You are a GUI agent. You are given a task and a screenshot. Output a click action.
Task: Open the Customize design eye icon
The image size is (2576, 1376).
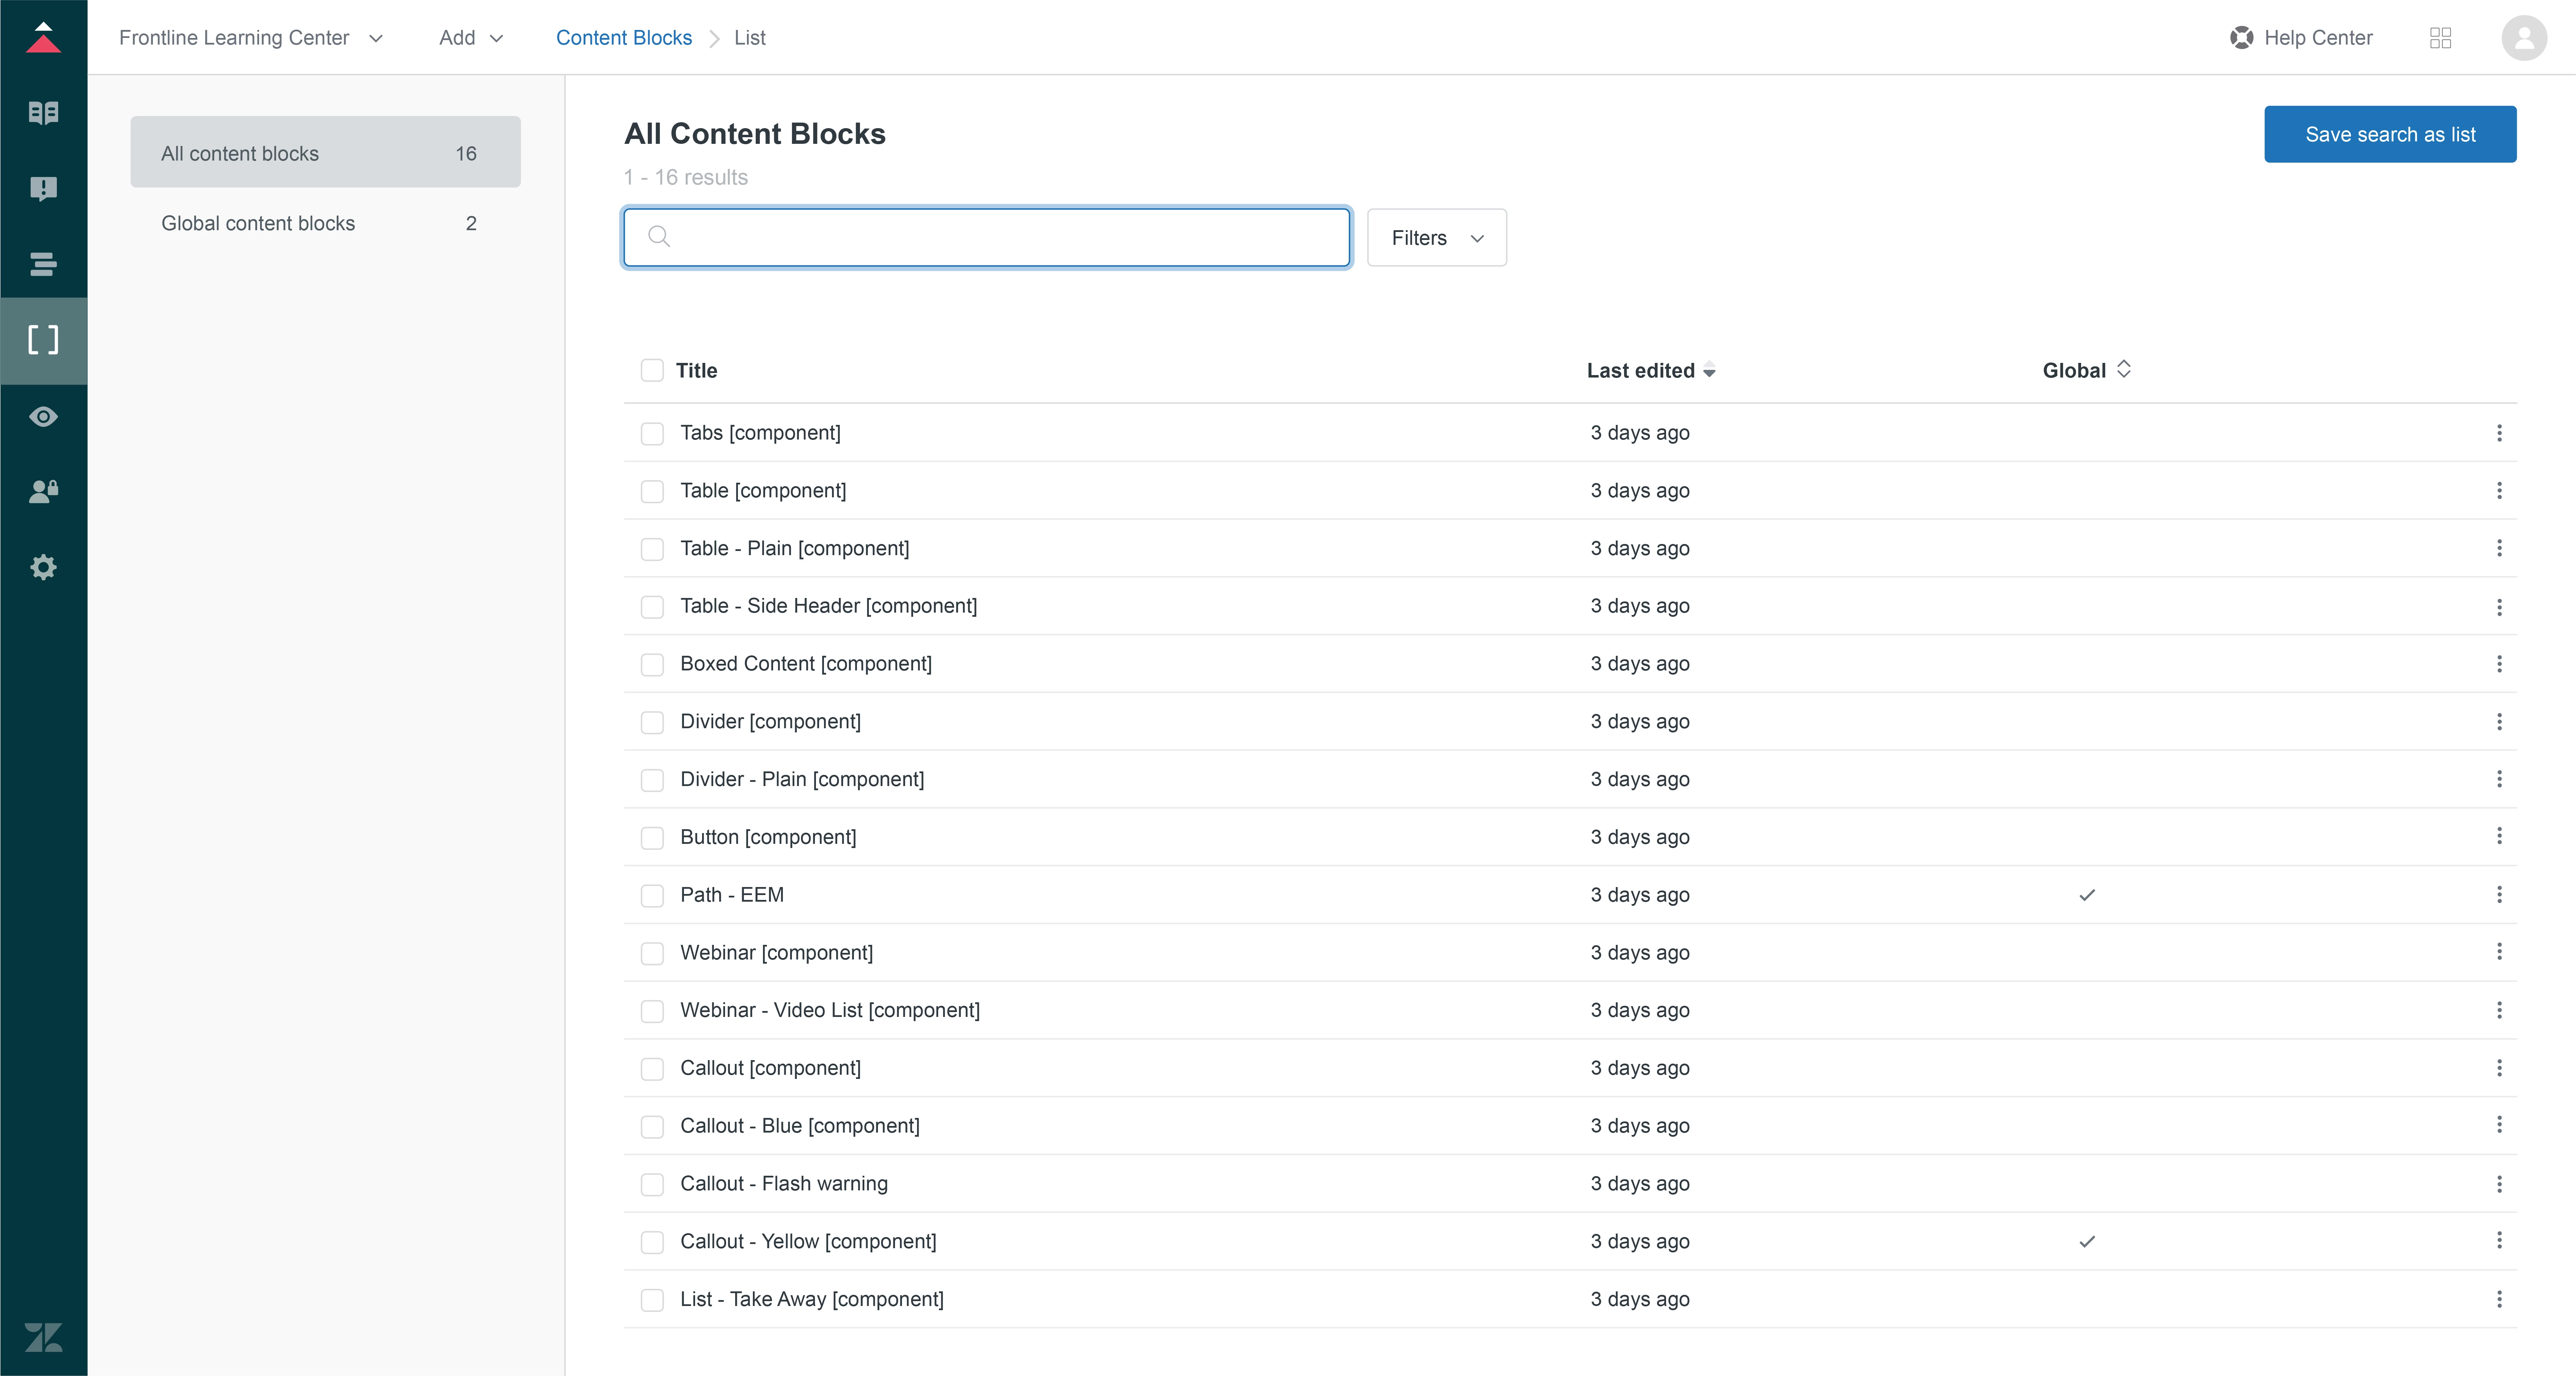click(43, 416)
